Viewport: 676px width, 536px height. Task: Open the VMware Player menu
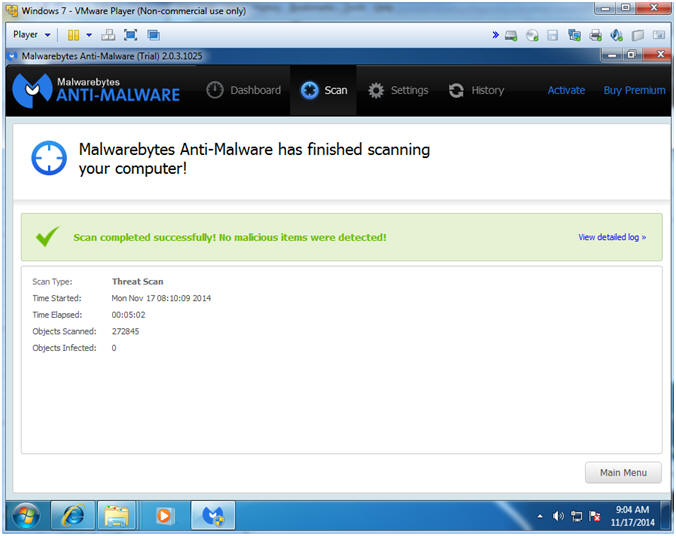pos(31,34)
